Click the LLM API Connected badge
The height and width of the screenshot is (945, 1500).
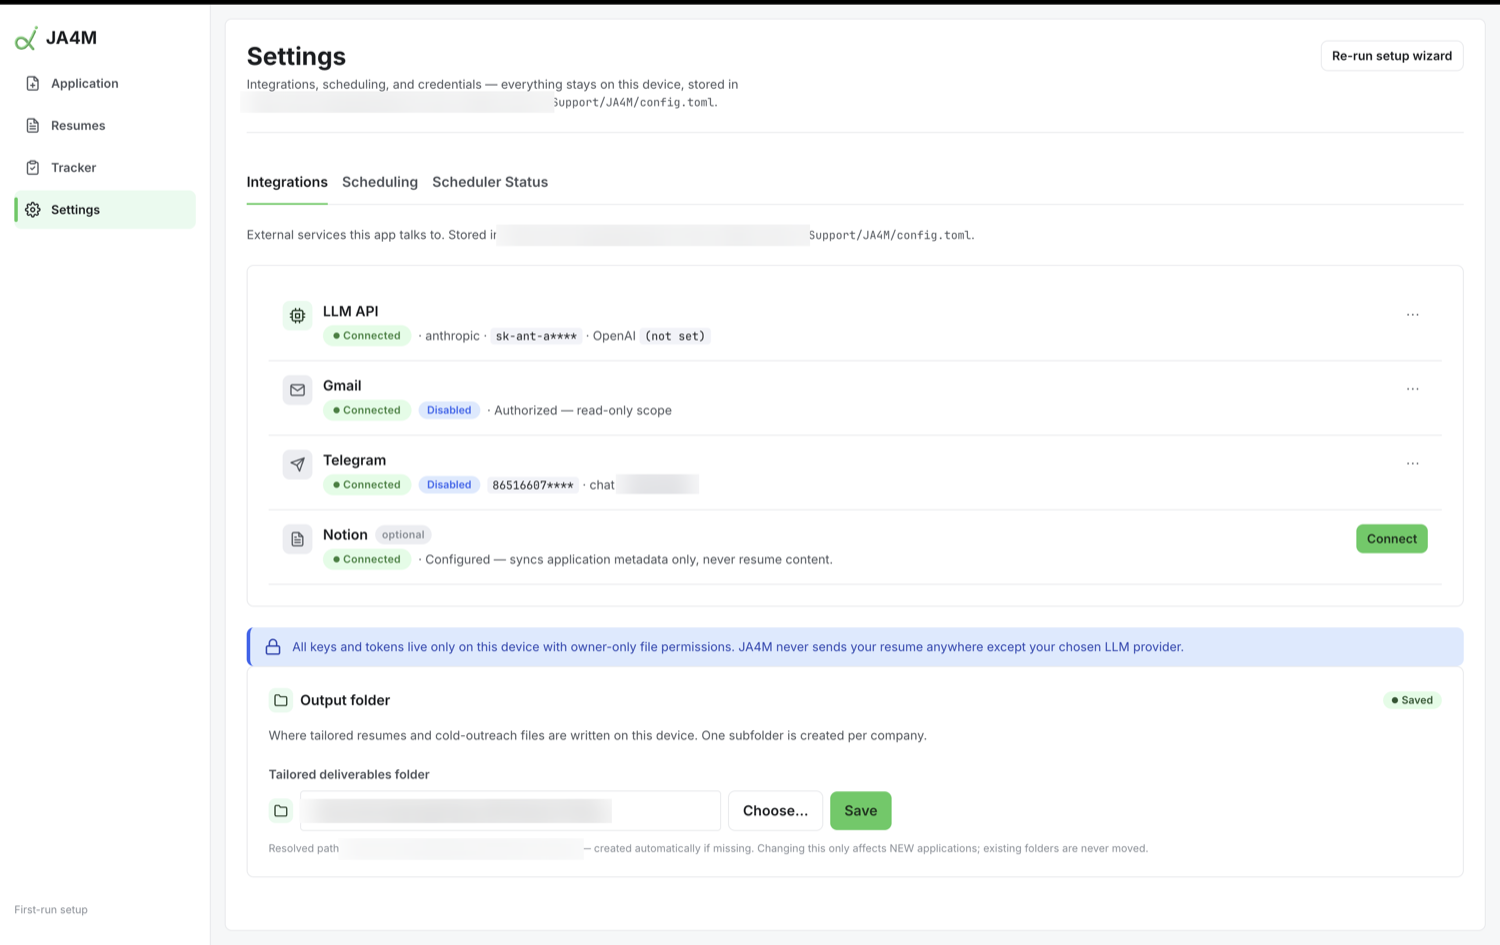click(367, 336)
